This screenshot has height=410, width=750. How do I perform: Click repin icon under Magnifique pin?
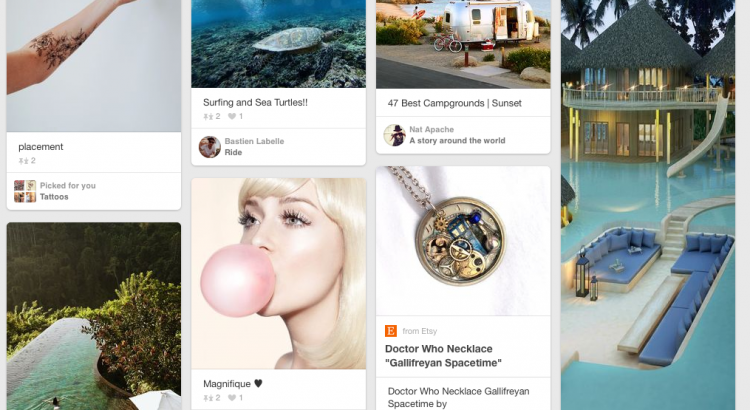[x=208, y=398]
